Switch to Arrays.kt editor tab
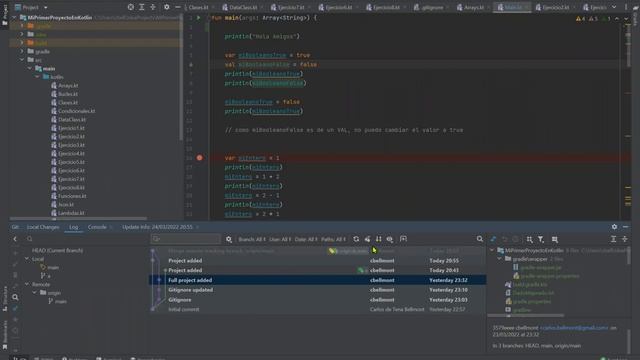Screen dimensions: 640x360 coord(473,7)
